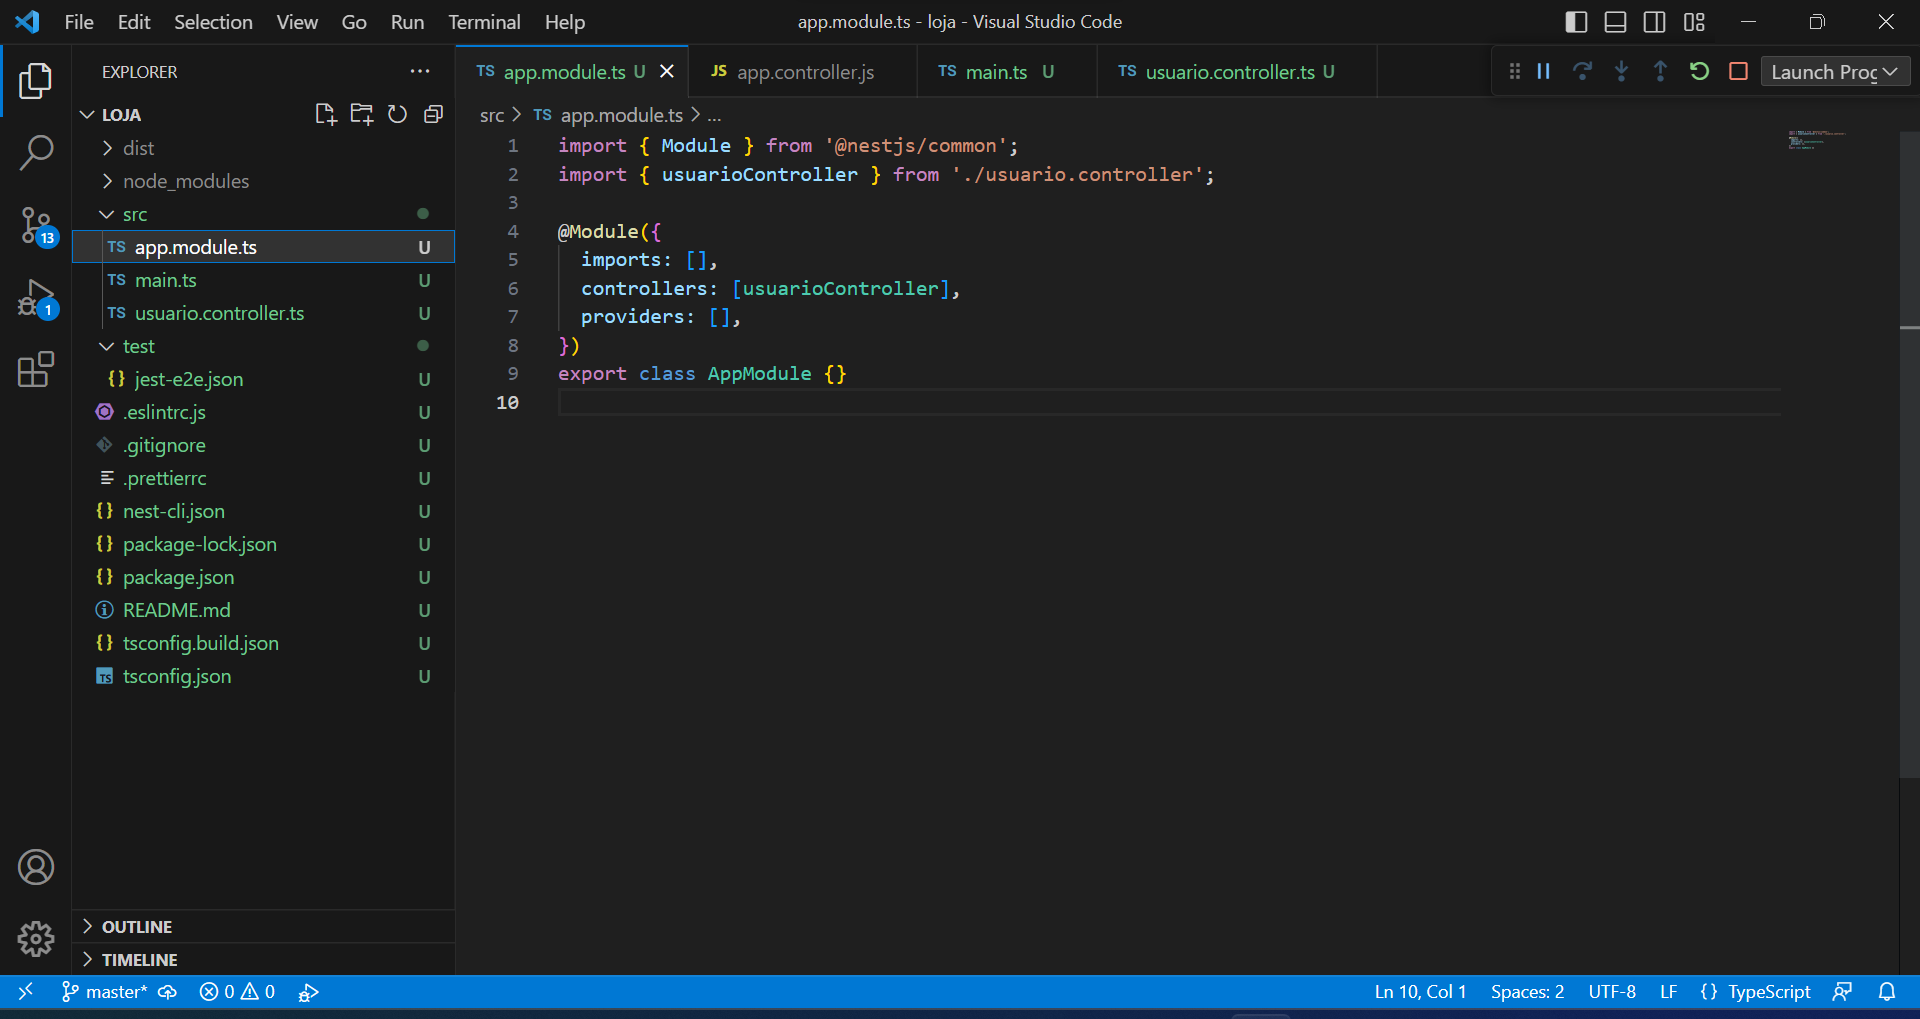Toggle Primary Side Bar layout button
Screen dimensions: 1920x1019
[x=1576, y=22]
